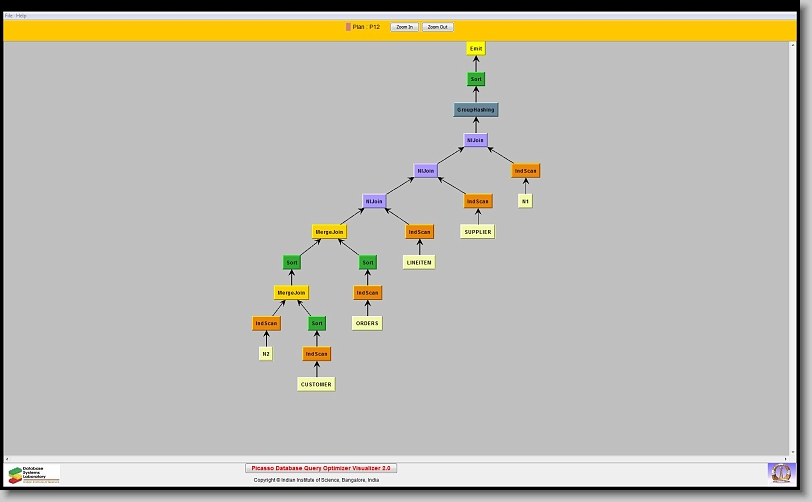Click the orange plan color swatch
The height and width of the screenshot is (502, 812).
348,27
